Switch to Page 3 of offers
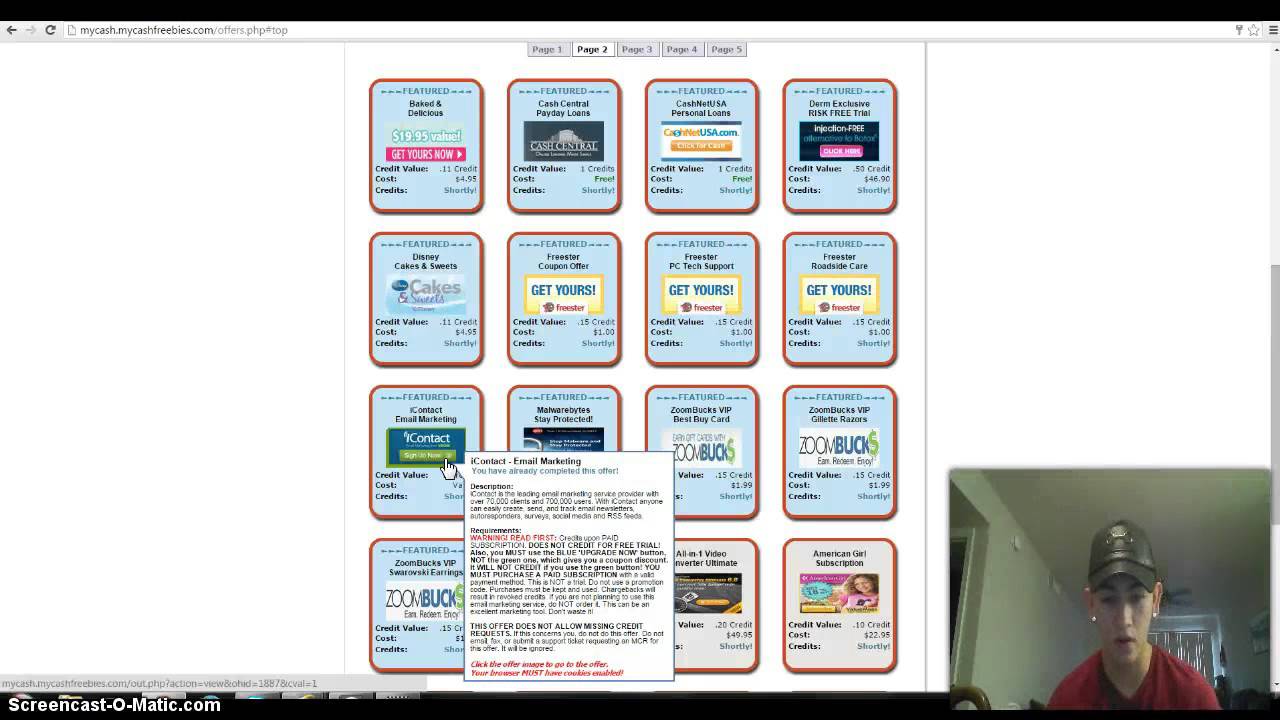The width and height of the screenshot is (1280, 720). point(637,49)
